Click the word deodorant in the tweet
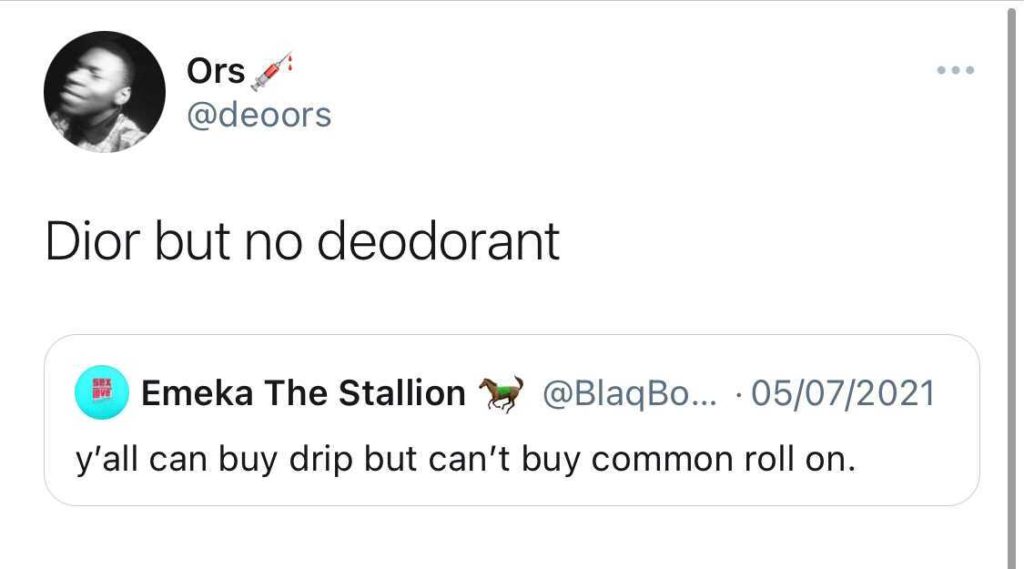 [x=438, y=241]
